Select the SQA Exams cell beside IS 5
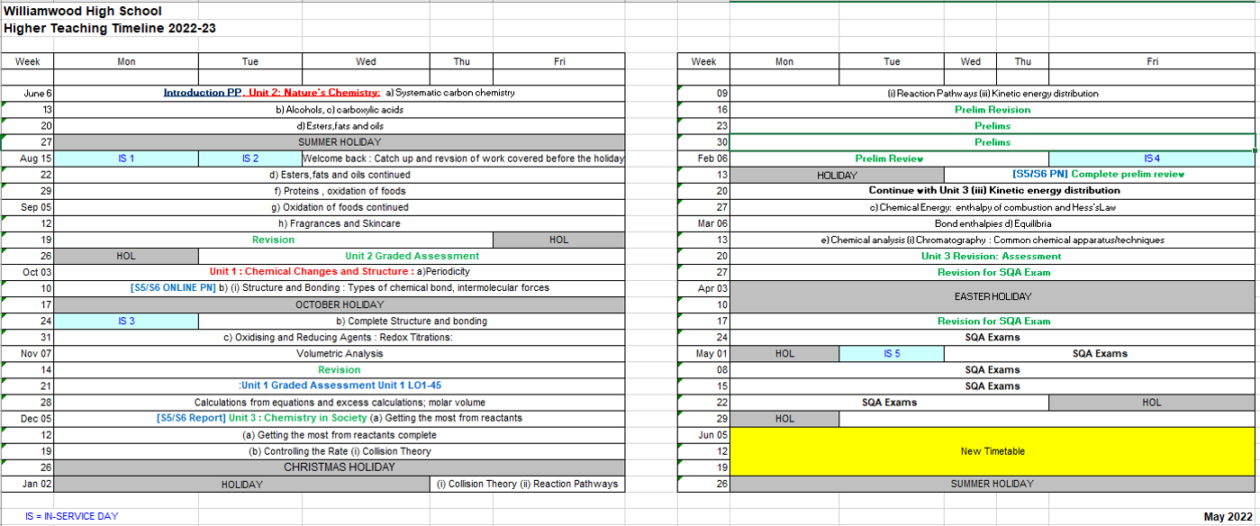Viewport: 1260px width, 526px height. click(x=1099, y=353)
